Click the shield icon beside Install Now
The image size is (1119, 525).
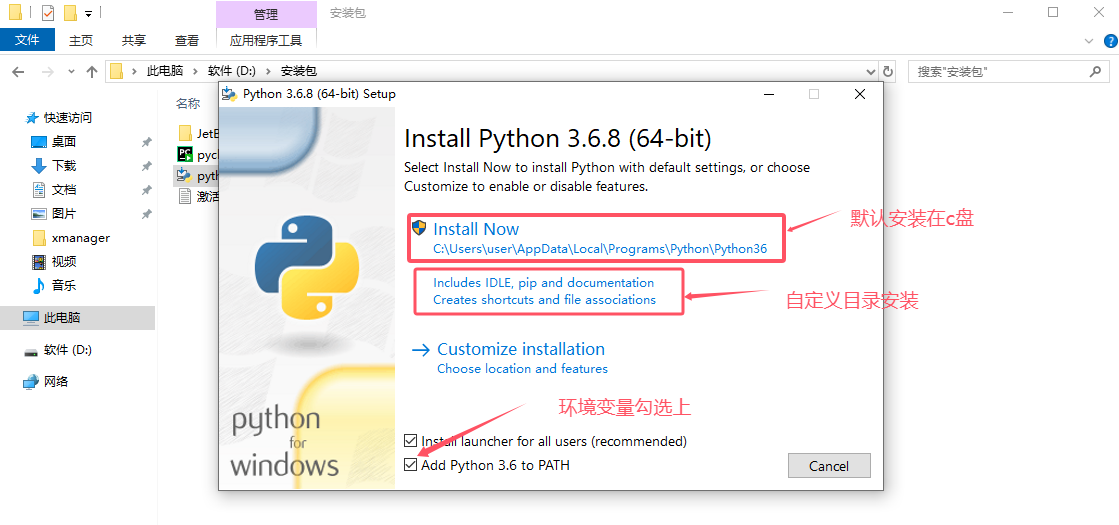tap(419, 228)
